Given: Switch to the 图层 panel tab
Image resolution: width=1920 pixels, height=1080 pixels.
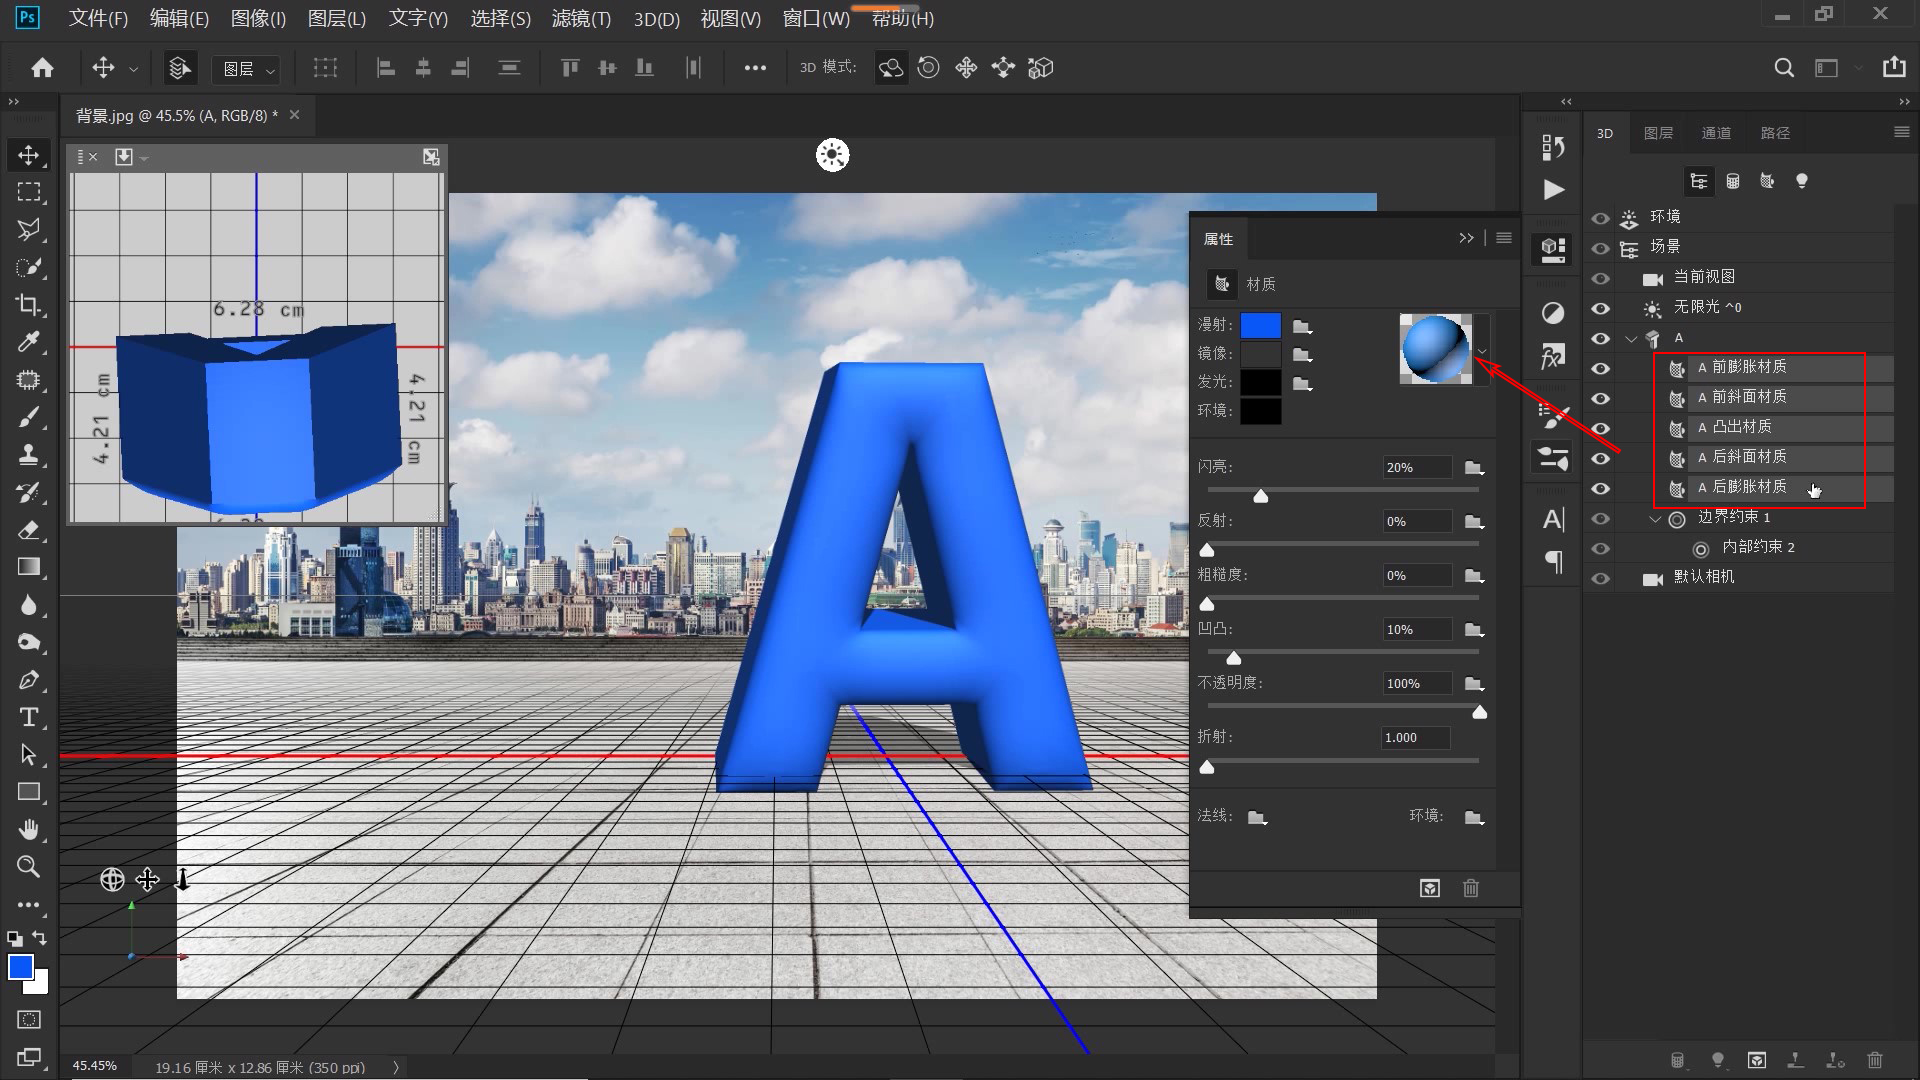Looking at the screenshot, I should [1658, 133].
